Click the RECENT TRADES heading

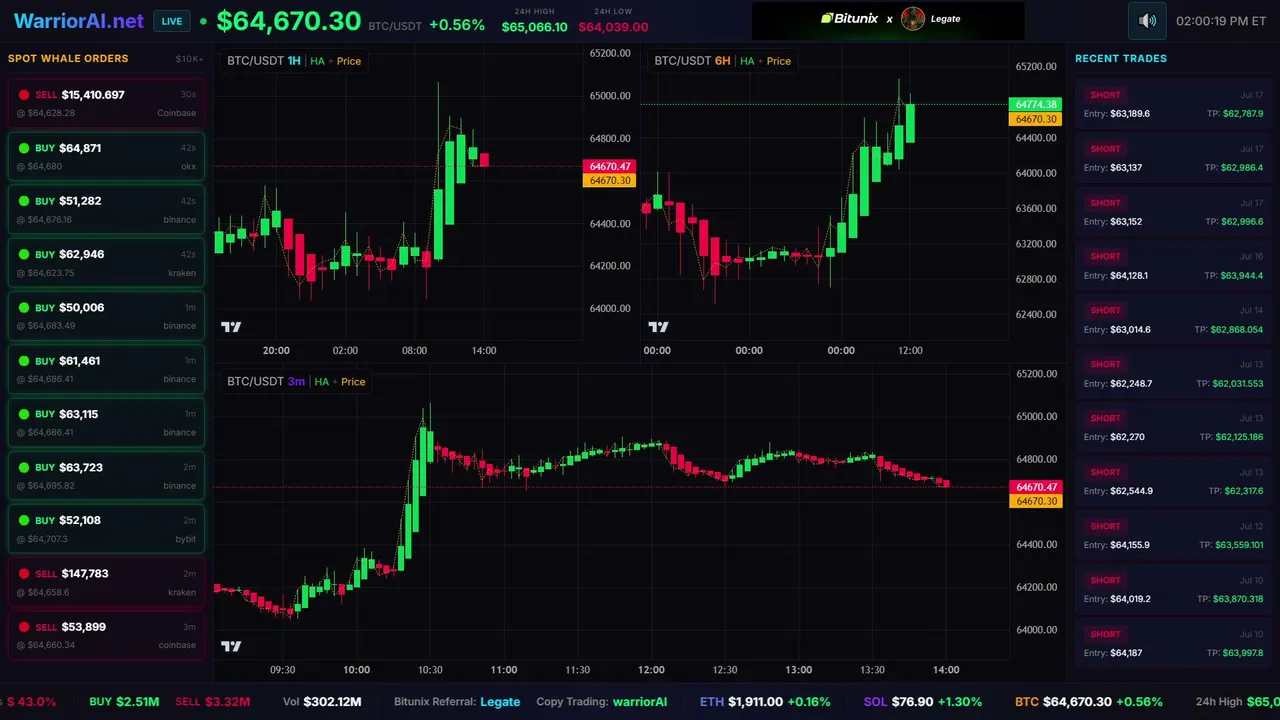tap(1121, 58)
